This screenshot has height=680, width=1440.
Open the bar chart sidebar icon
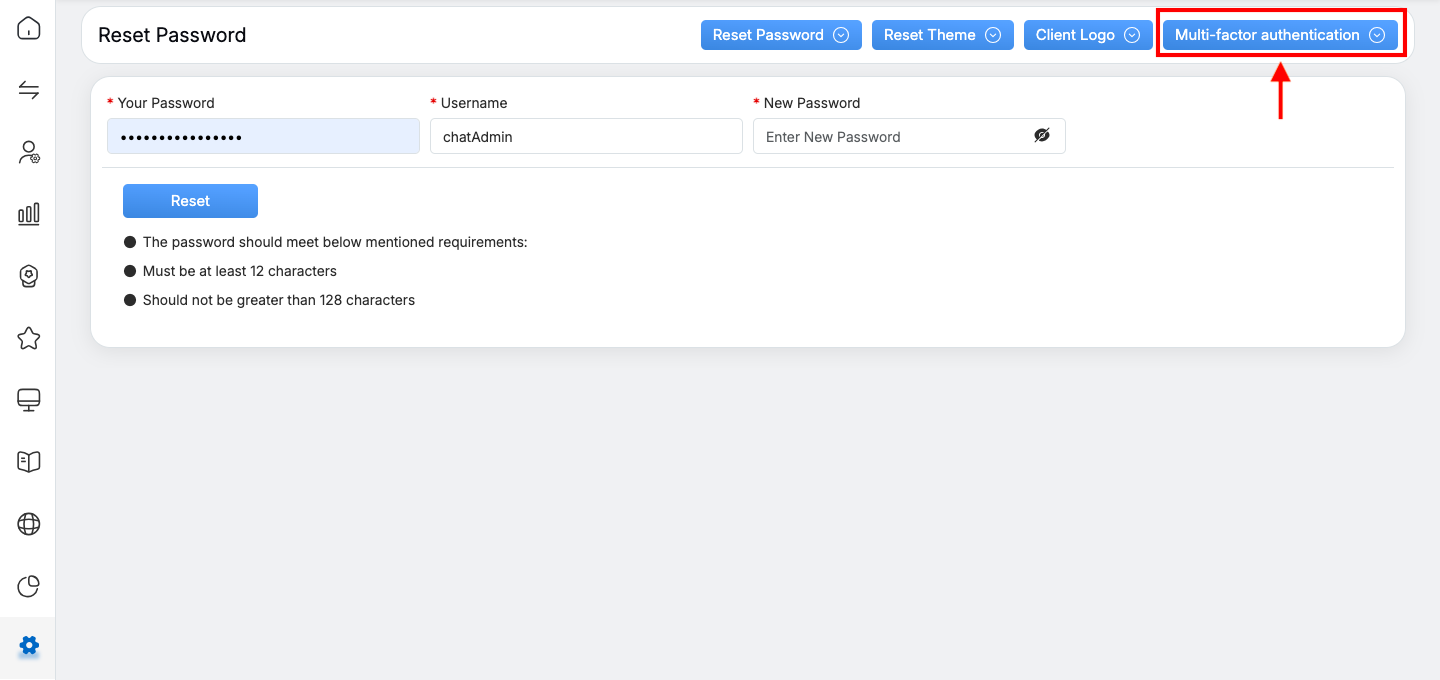(29, 214)
